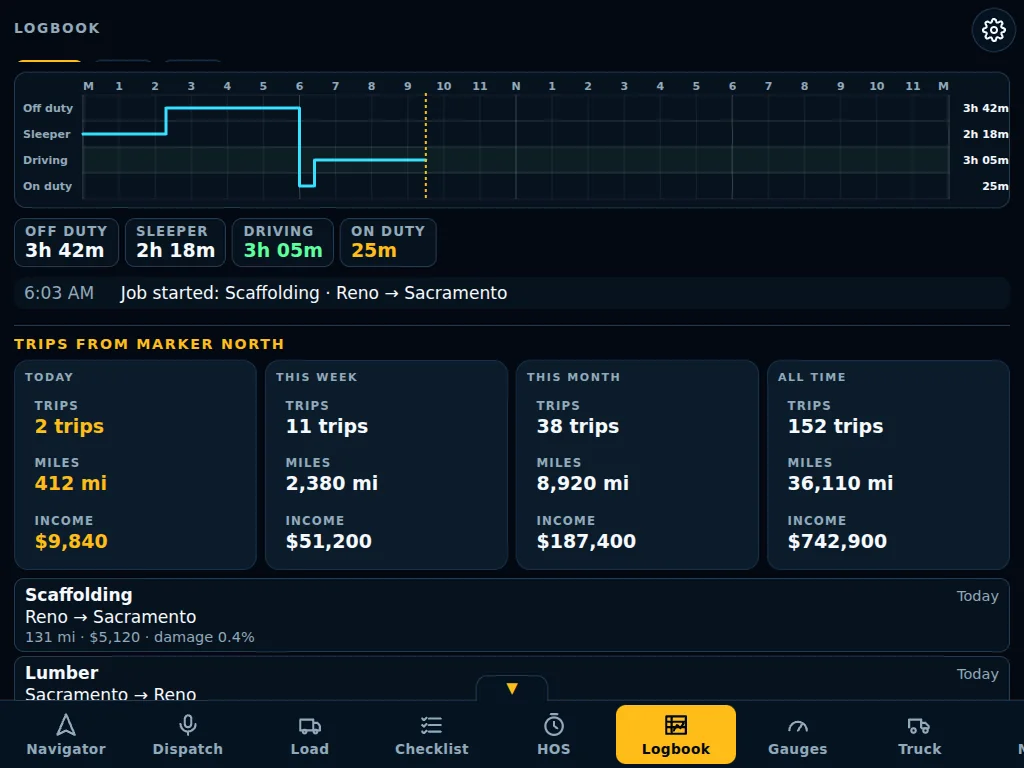Select the All Time trips stats card
Screen dimensions: 1024x768
[888, 464]
